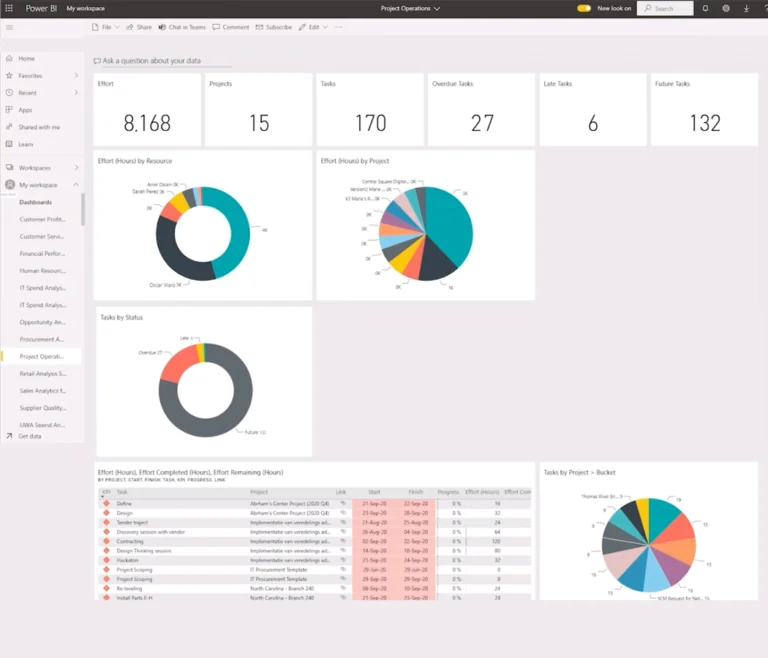Click the Get data link
The image size is (768, 658).
pos(30,436)
